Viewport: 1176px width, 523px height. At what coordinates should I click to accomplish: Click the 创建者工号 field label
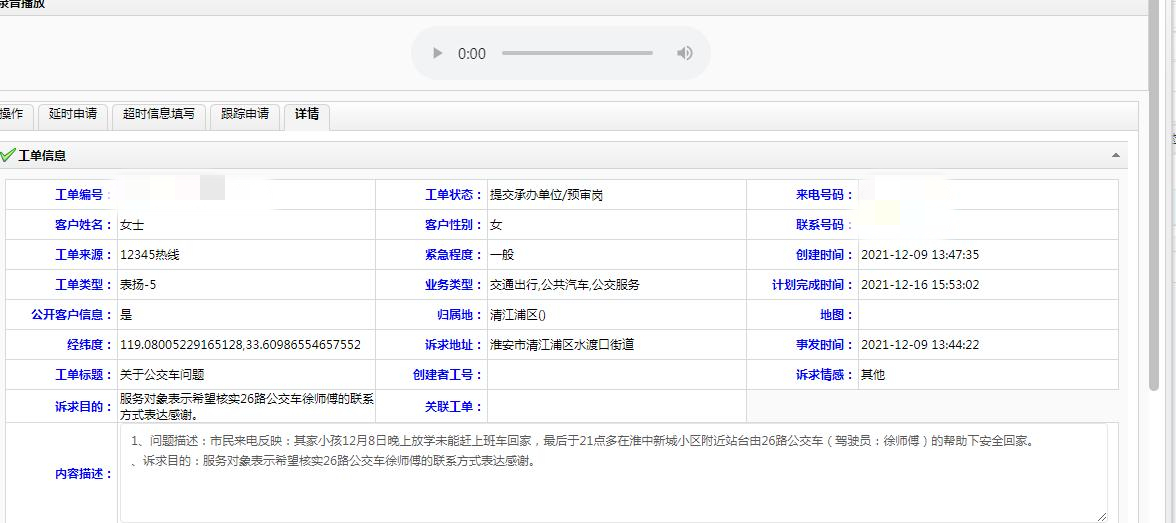pyautogui.click(x=448, y=375)
